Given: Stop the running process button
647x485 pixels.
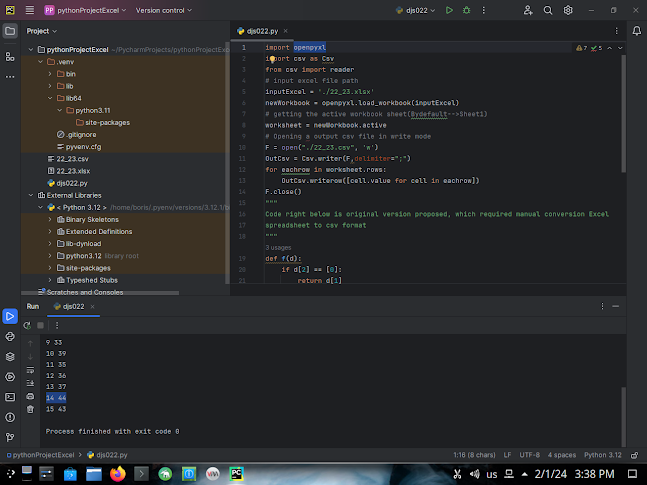Looking at the screenshot, I should coord(40,325).
